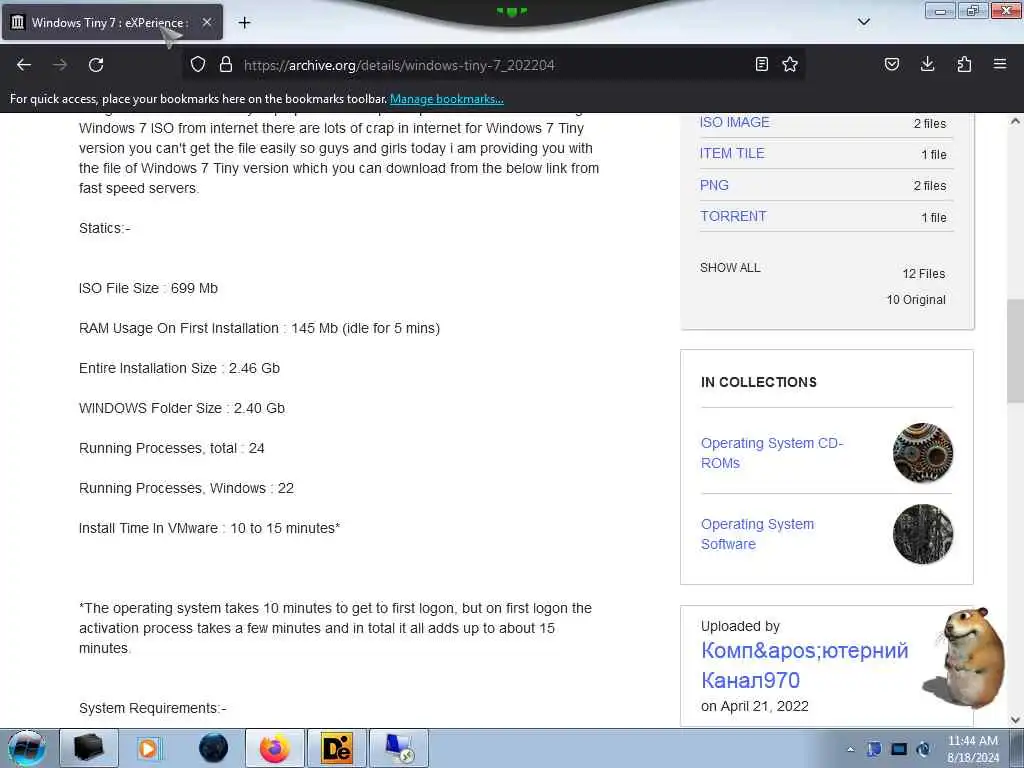The width and height of the screenshot is (1024, 768).
Task: Click the scrollbar up arrow
Action: pyautogui.click(x=1015, y=121)
